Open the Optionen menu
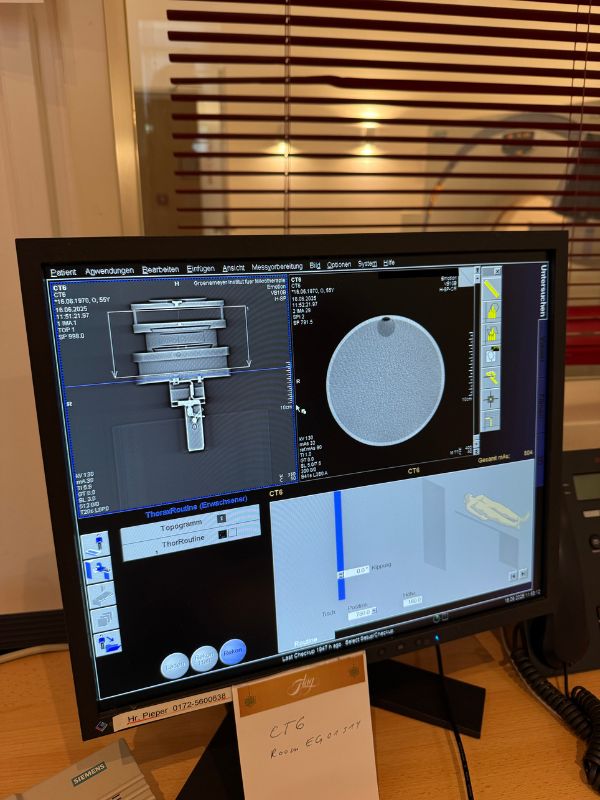Image resolution: width=600 pixels, height=800 pixels. [339, 264]
